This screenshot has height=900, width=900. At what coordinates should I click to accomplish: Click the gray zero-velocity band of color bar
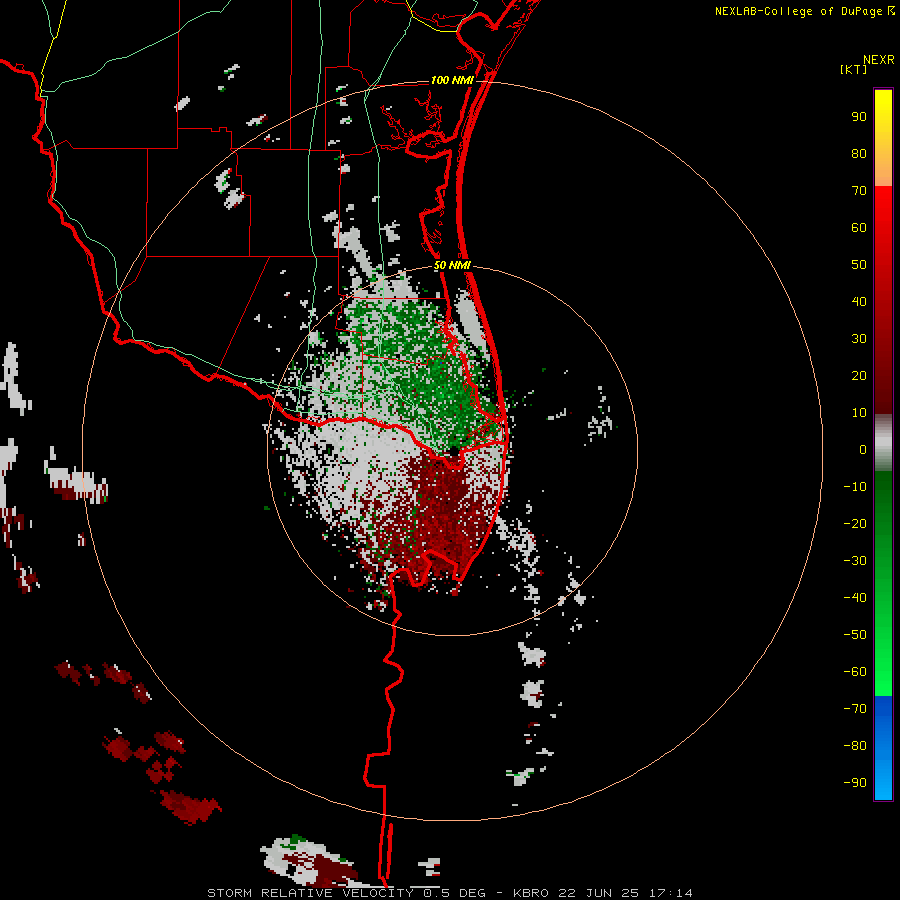[x=883, y=443]
